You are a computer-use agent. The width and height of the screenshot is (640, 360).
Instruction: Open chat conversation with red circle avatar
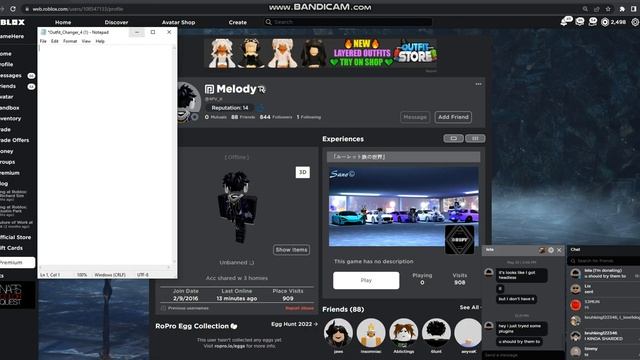[x=603, y=304]
